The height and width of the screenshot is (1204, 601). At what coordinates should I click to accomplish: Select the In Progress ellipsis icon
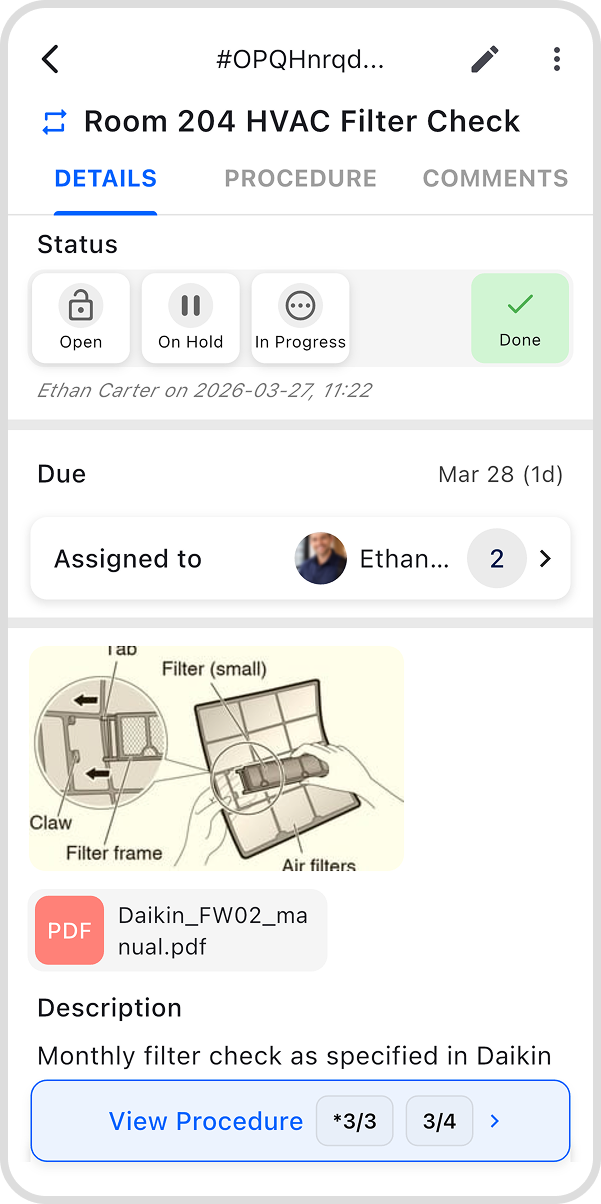pyautogui.click(x=300, y=304)
